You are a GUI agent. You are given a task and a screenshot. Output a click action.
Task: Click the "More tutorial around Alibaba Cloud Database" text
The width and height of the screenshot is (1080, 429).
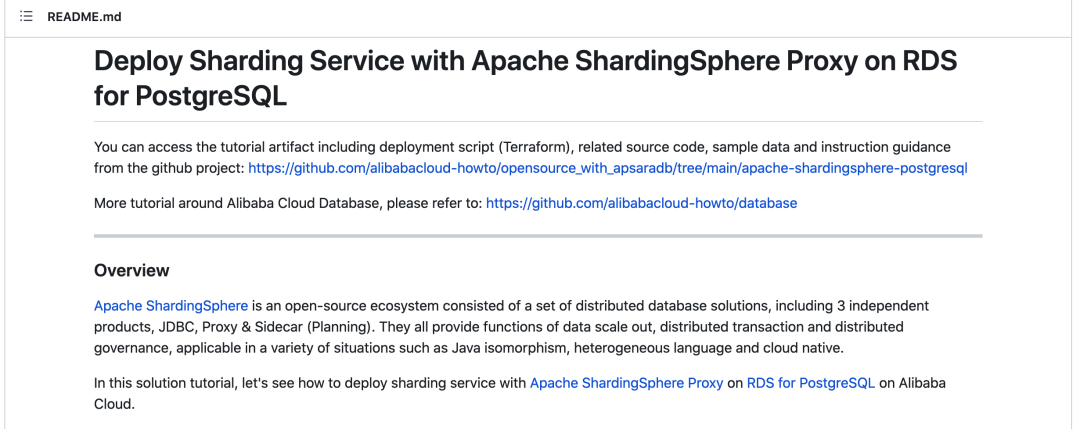(289, 203)
